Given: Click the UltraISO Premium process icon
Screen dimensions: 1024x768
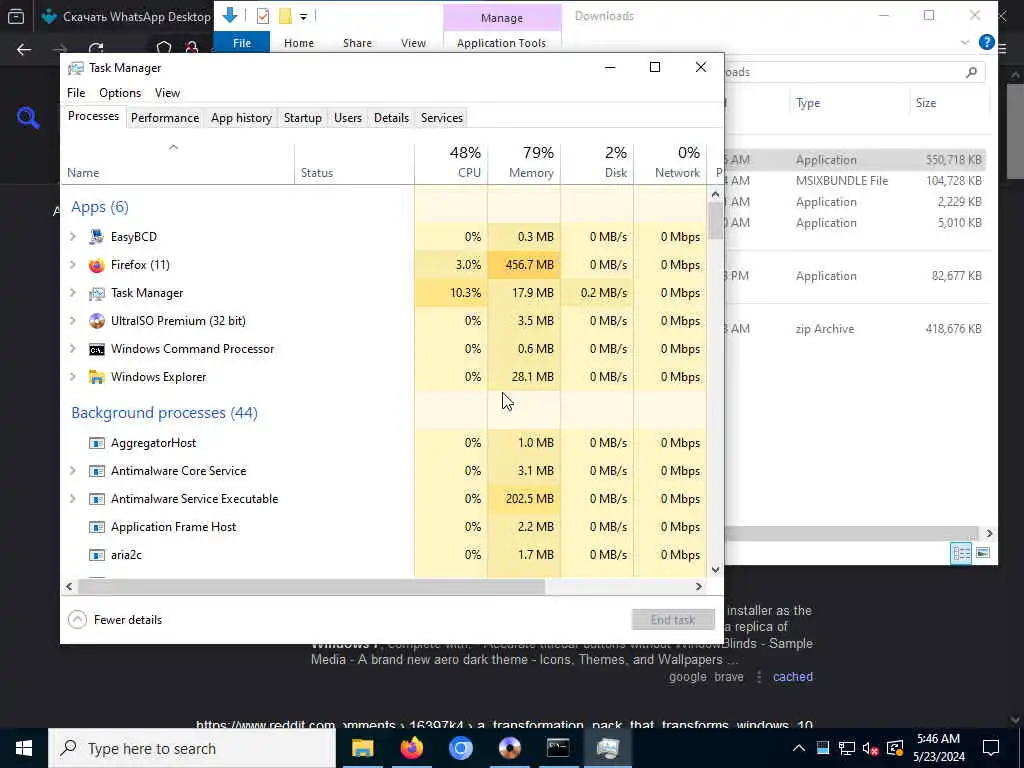Looking at the screenshot, I should (x=97, y=321).
